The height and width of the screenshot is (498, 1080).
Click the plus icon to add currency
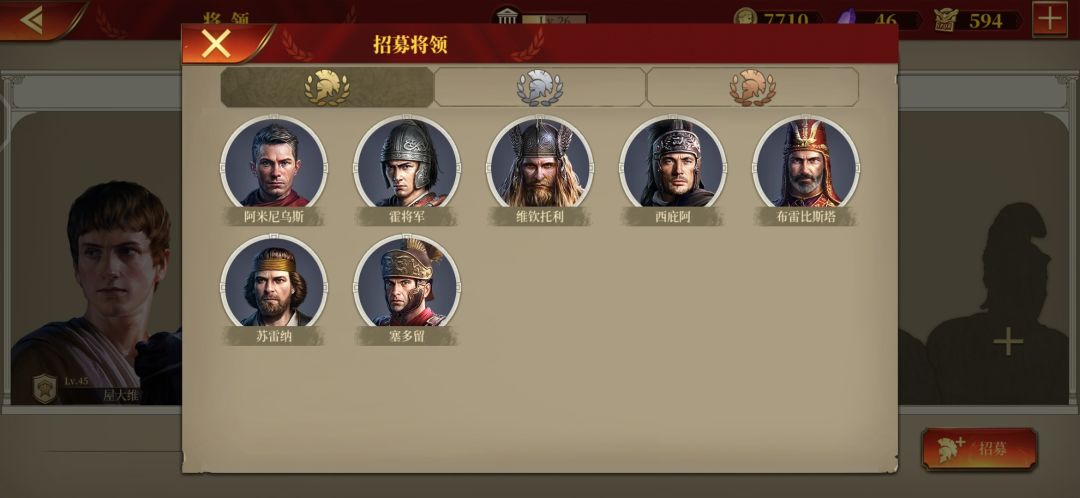[1050, 19]
